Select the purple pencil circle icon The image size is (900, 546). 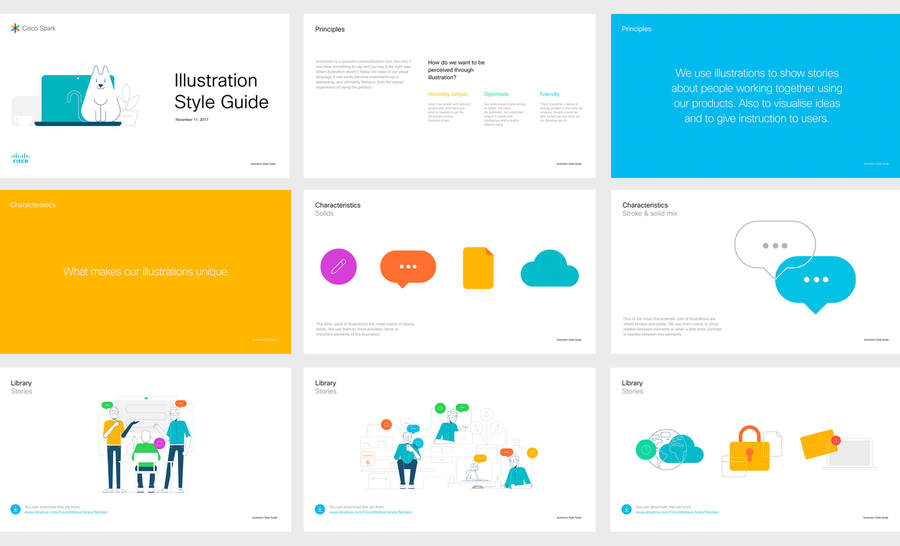(338, 266)
